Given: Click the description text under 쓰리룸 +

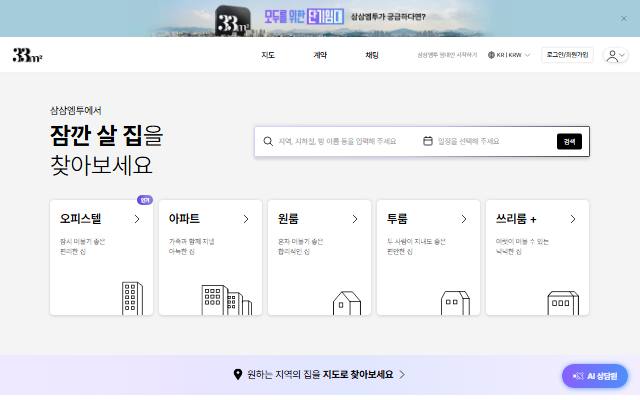Looking at the screenshot, I should 522,247.
